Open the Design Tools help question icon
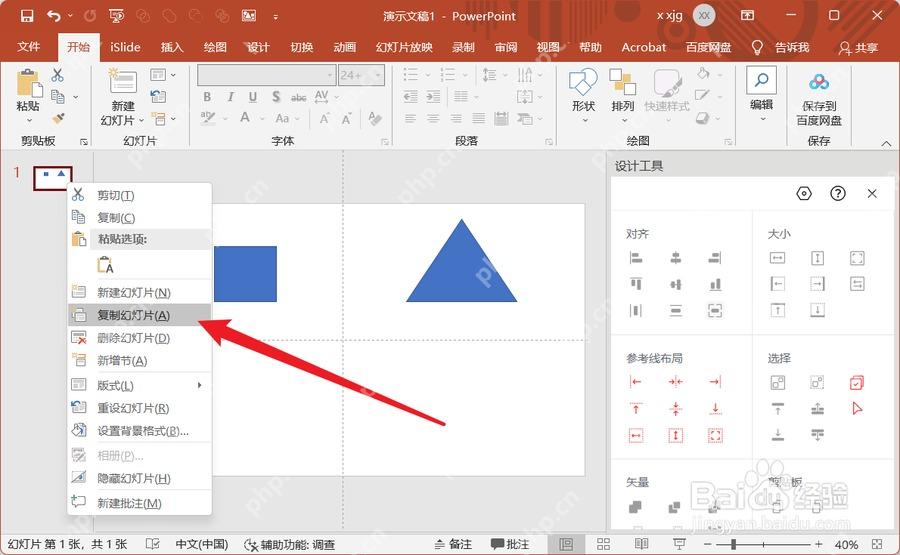This screenshot has width=900, height=555. [837, 193]
